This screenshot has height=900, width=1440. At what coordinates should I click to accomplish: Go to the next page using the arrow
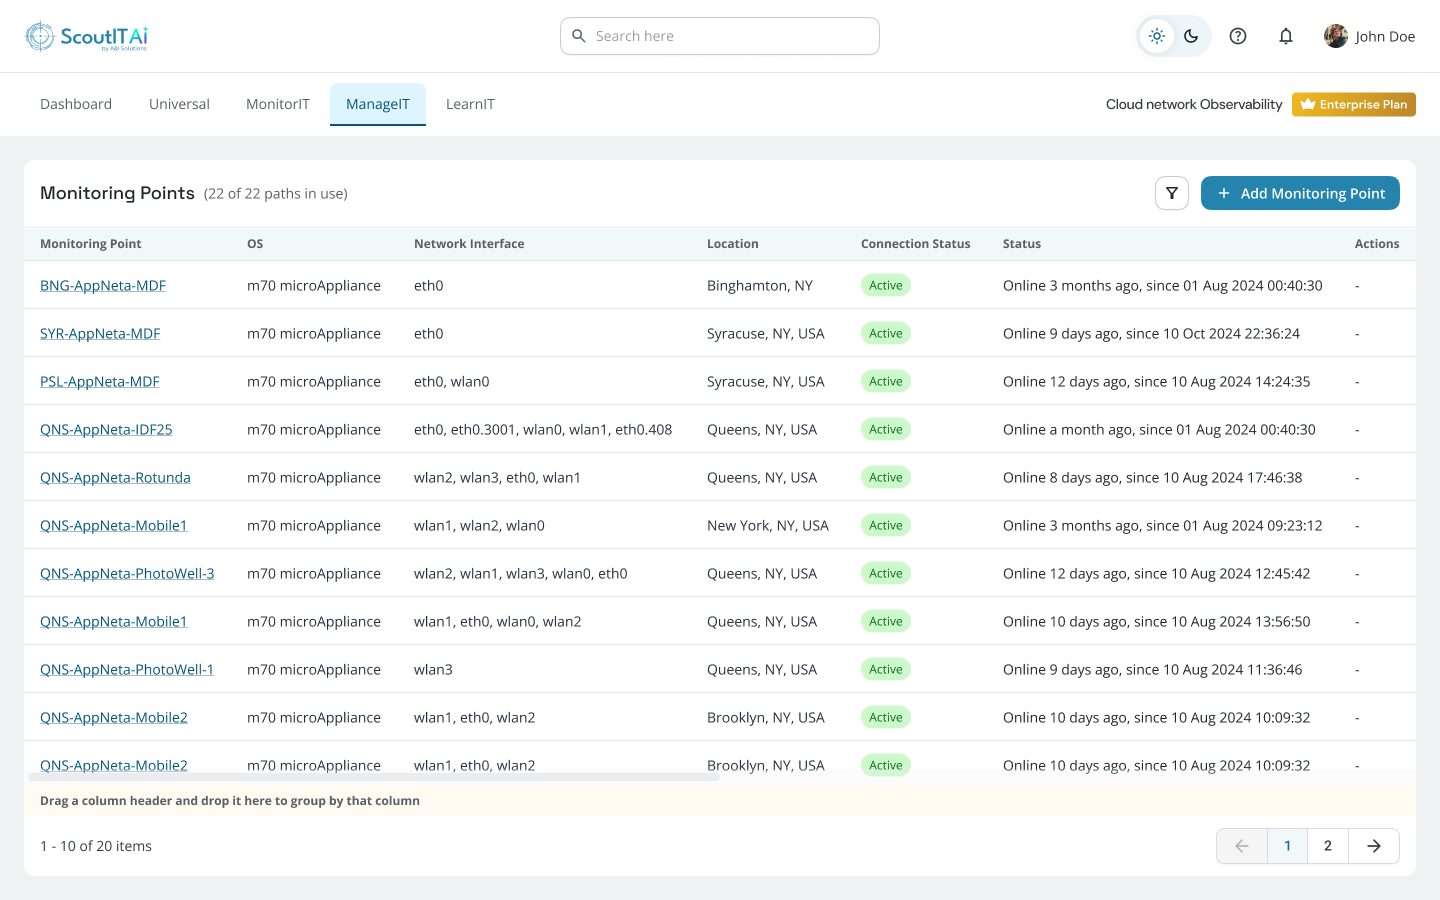[1373, 845]
